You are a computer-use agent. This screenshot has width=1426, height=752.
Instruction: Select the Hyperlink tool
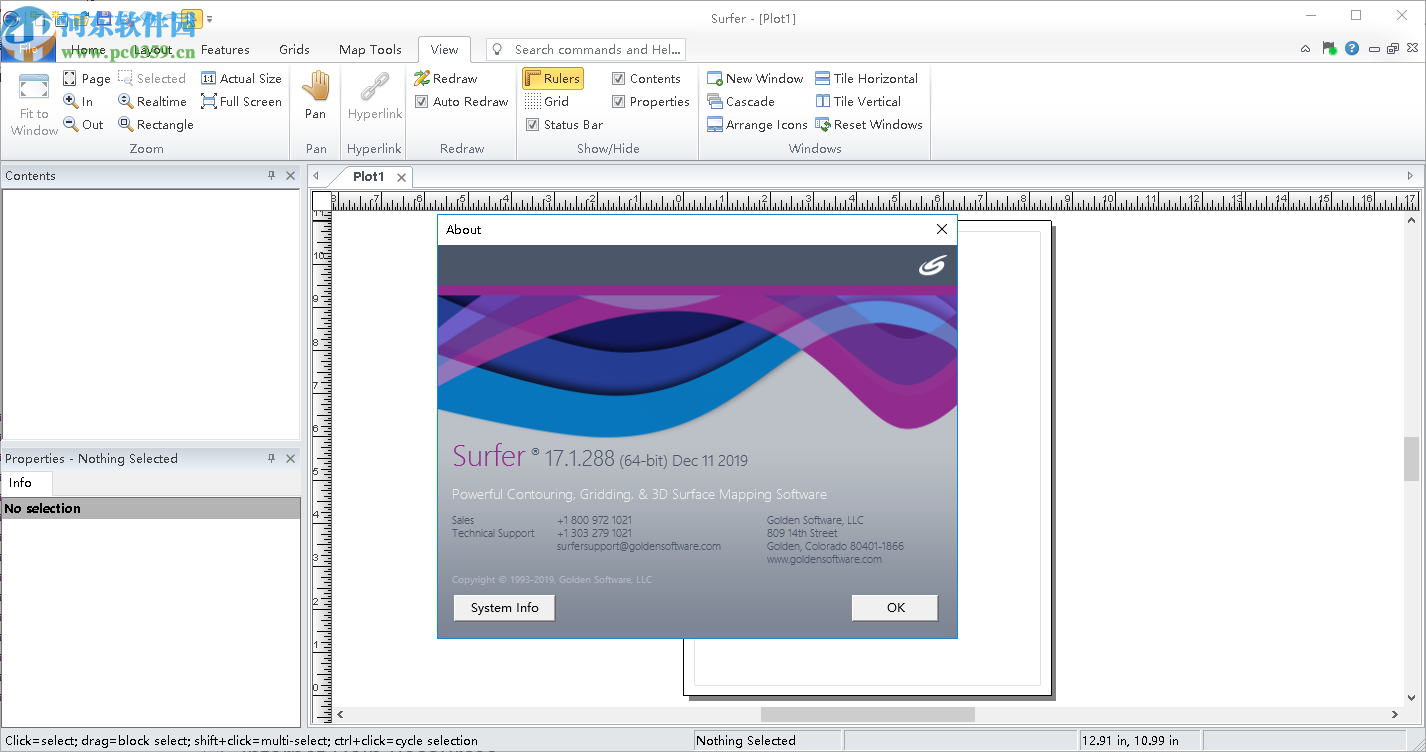click(x=373, y=100)
